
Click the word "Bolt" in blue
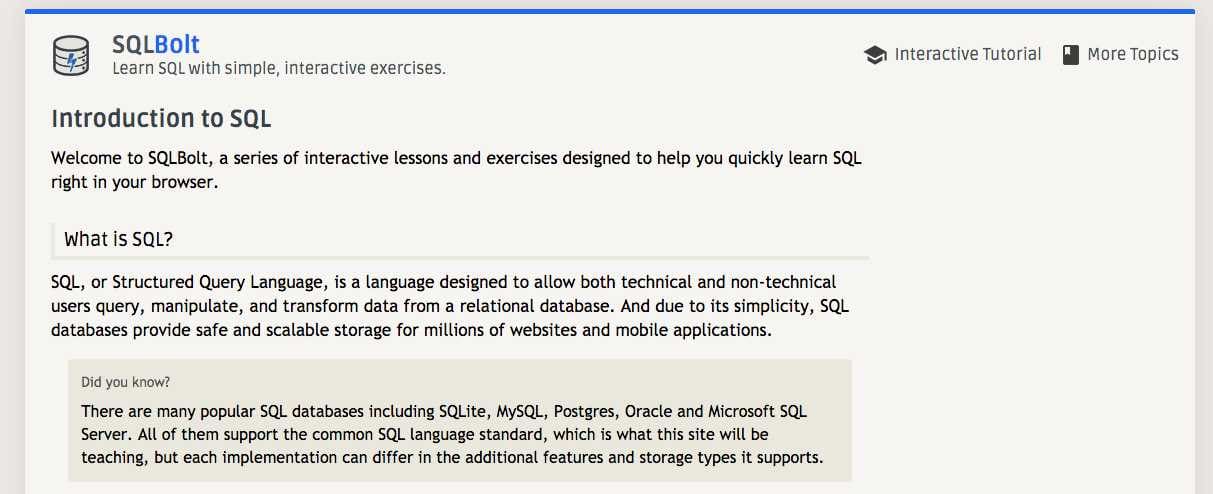tap(177, 44)
